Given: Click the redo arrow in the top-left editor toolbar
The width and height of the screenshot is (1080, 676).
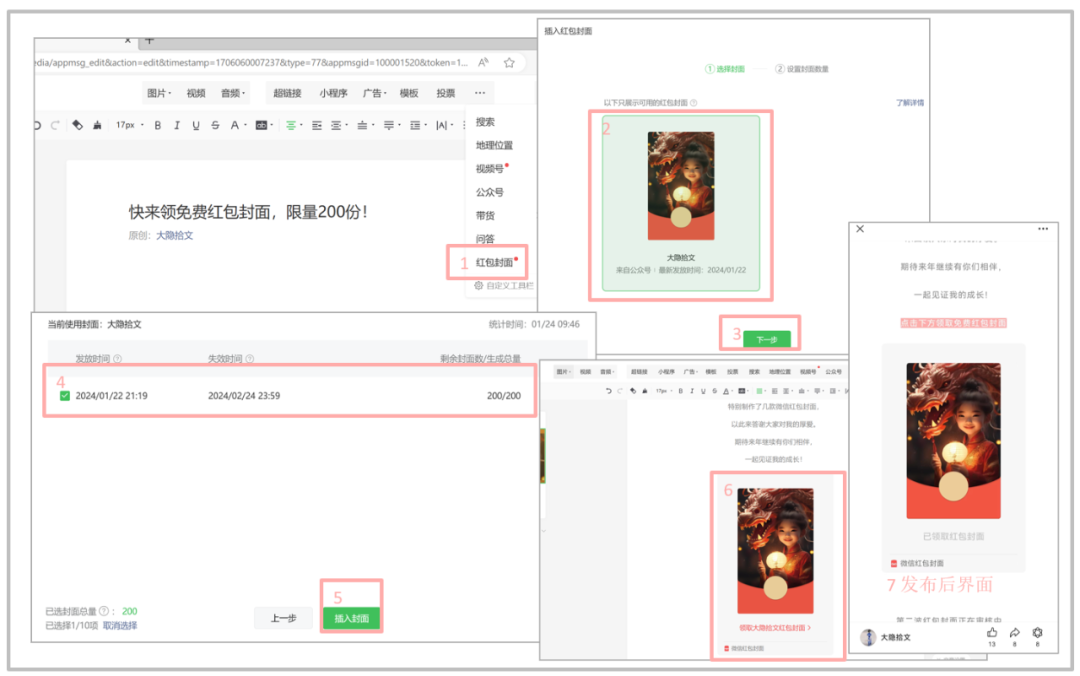Looking at the screenshot, I should pos(55,125).
